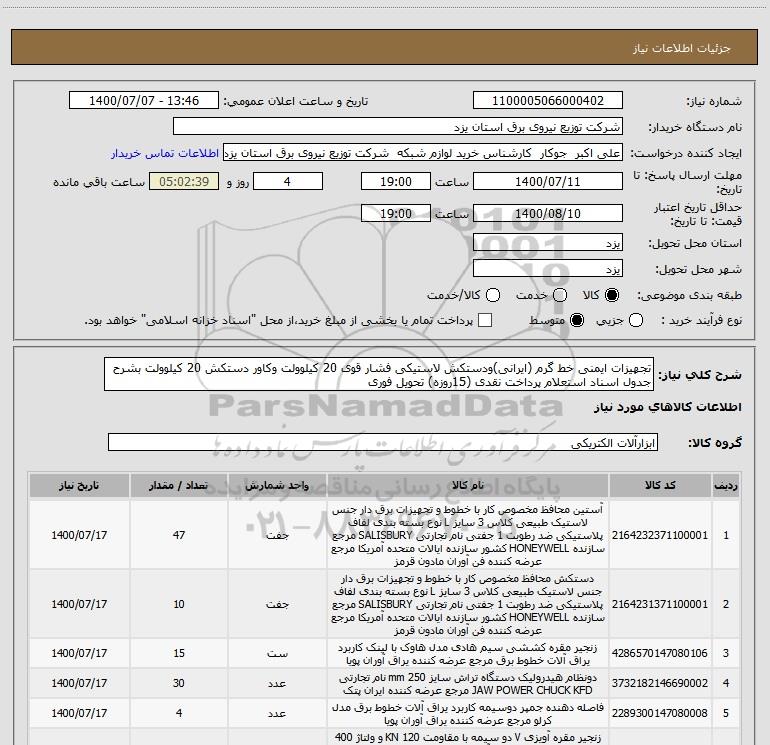Click quantity 10 in row 2
This screenshot has width=770, height=745.
(x=179, y=604)
